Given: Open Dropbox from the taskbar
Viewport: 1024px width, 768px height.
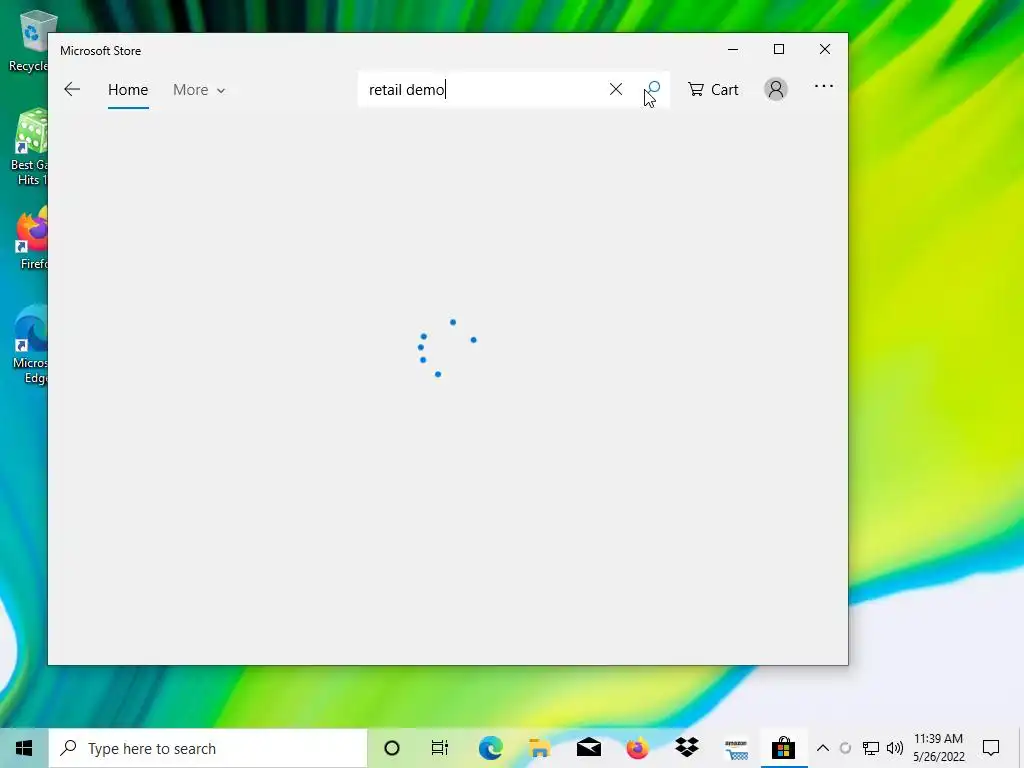Looking at the screenshot, I should [686, 748].
